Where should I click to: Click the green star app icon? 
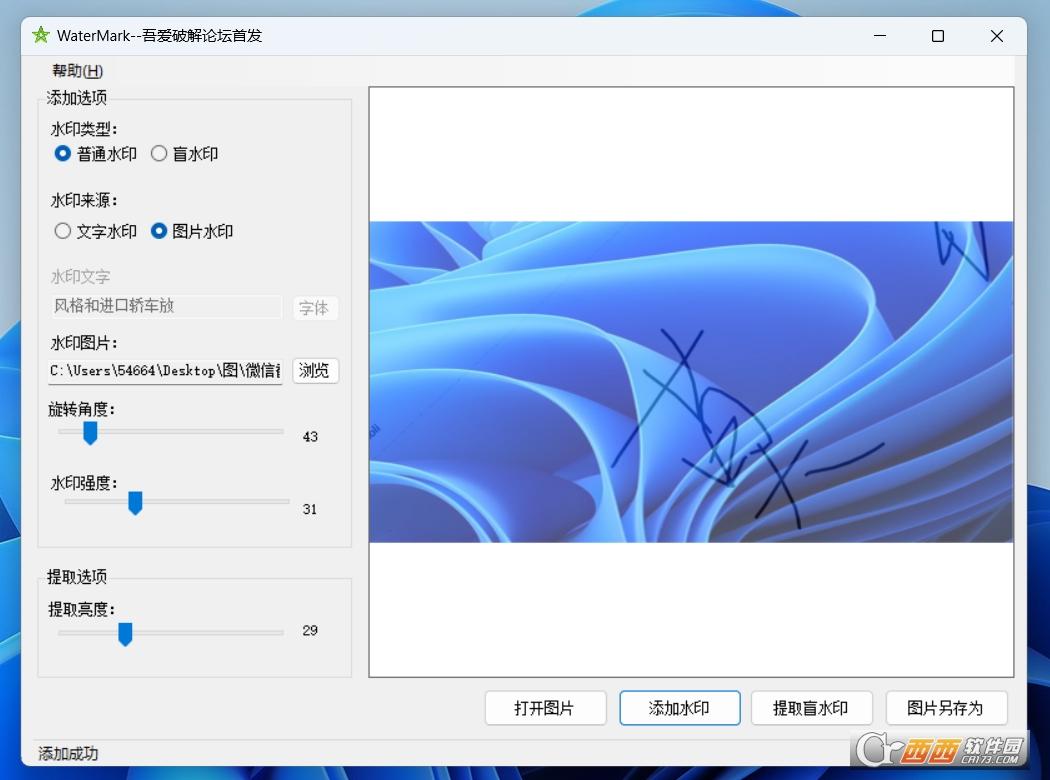(x=41, y=35)
